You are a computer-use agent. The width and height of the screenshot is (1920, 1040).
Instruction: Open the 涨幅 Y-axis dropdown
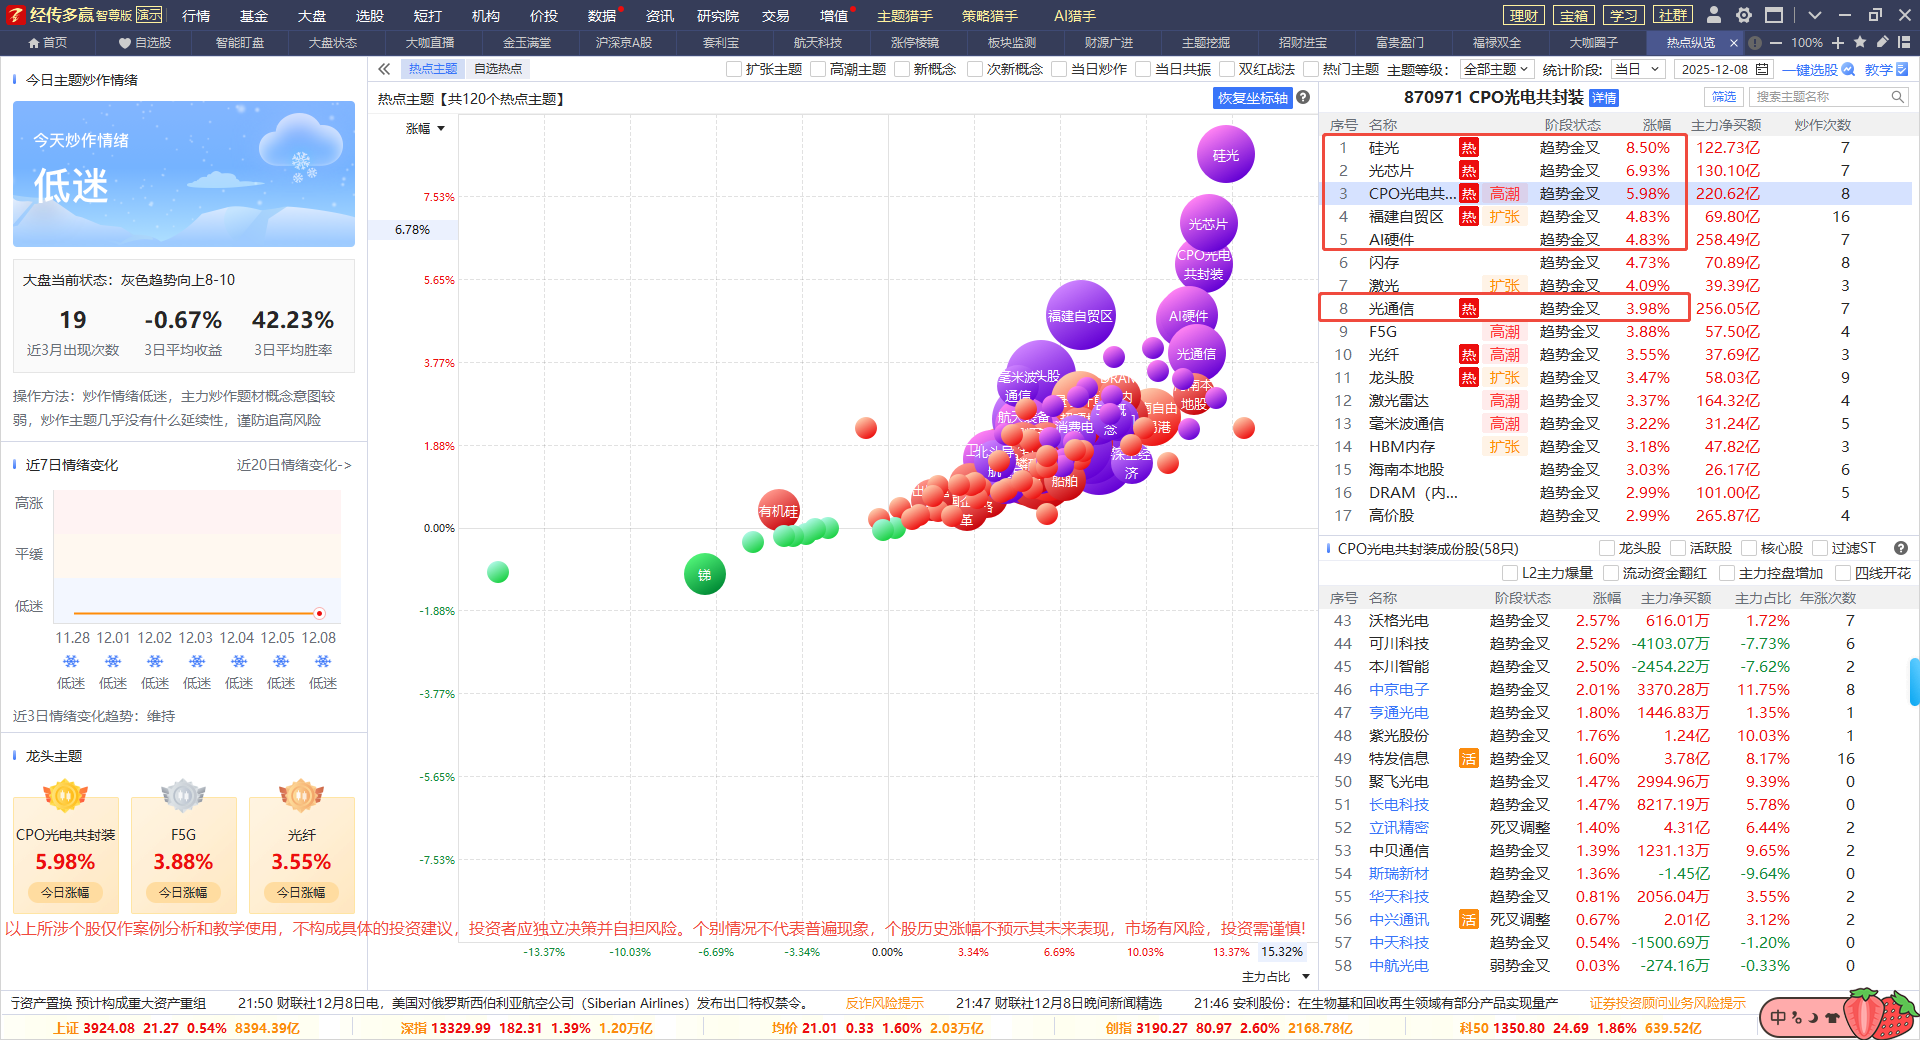coord(426,129)
